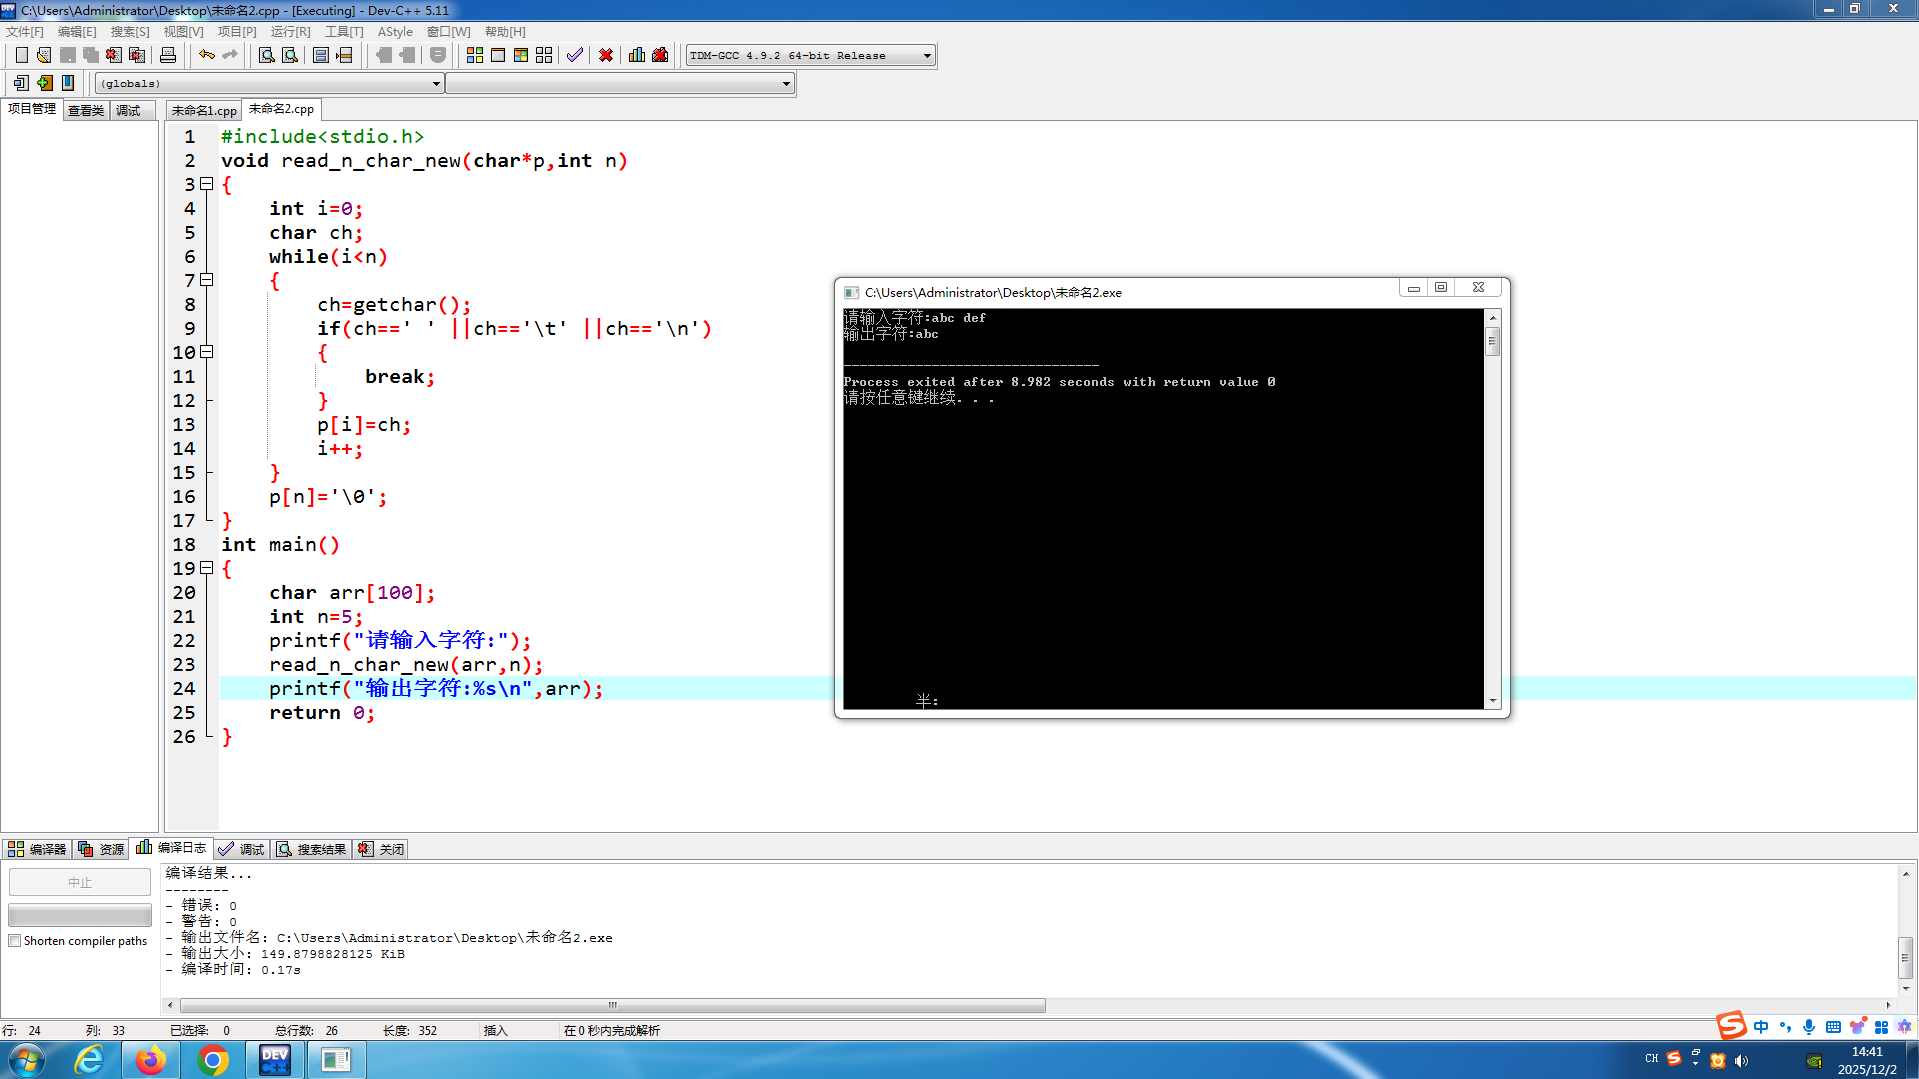
Task: Toggle the Shorten compiler paths checkbox
Action: [x=15, y=941]
